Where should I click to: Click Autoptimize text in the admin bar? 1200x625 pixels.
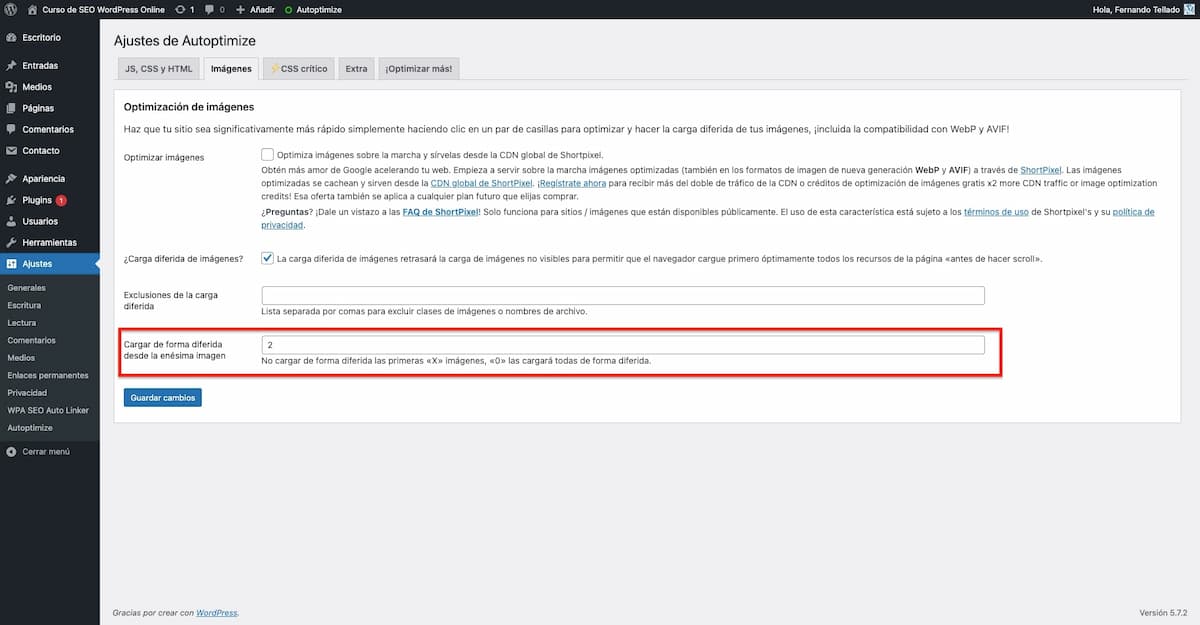(319, 9)
